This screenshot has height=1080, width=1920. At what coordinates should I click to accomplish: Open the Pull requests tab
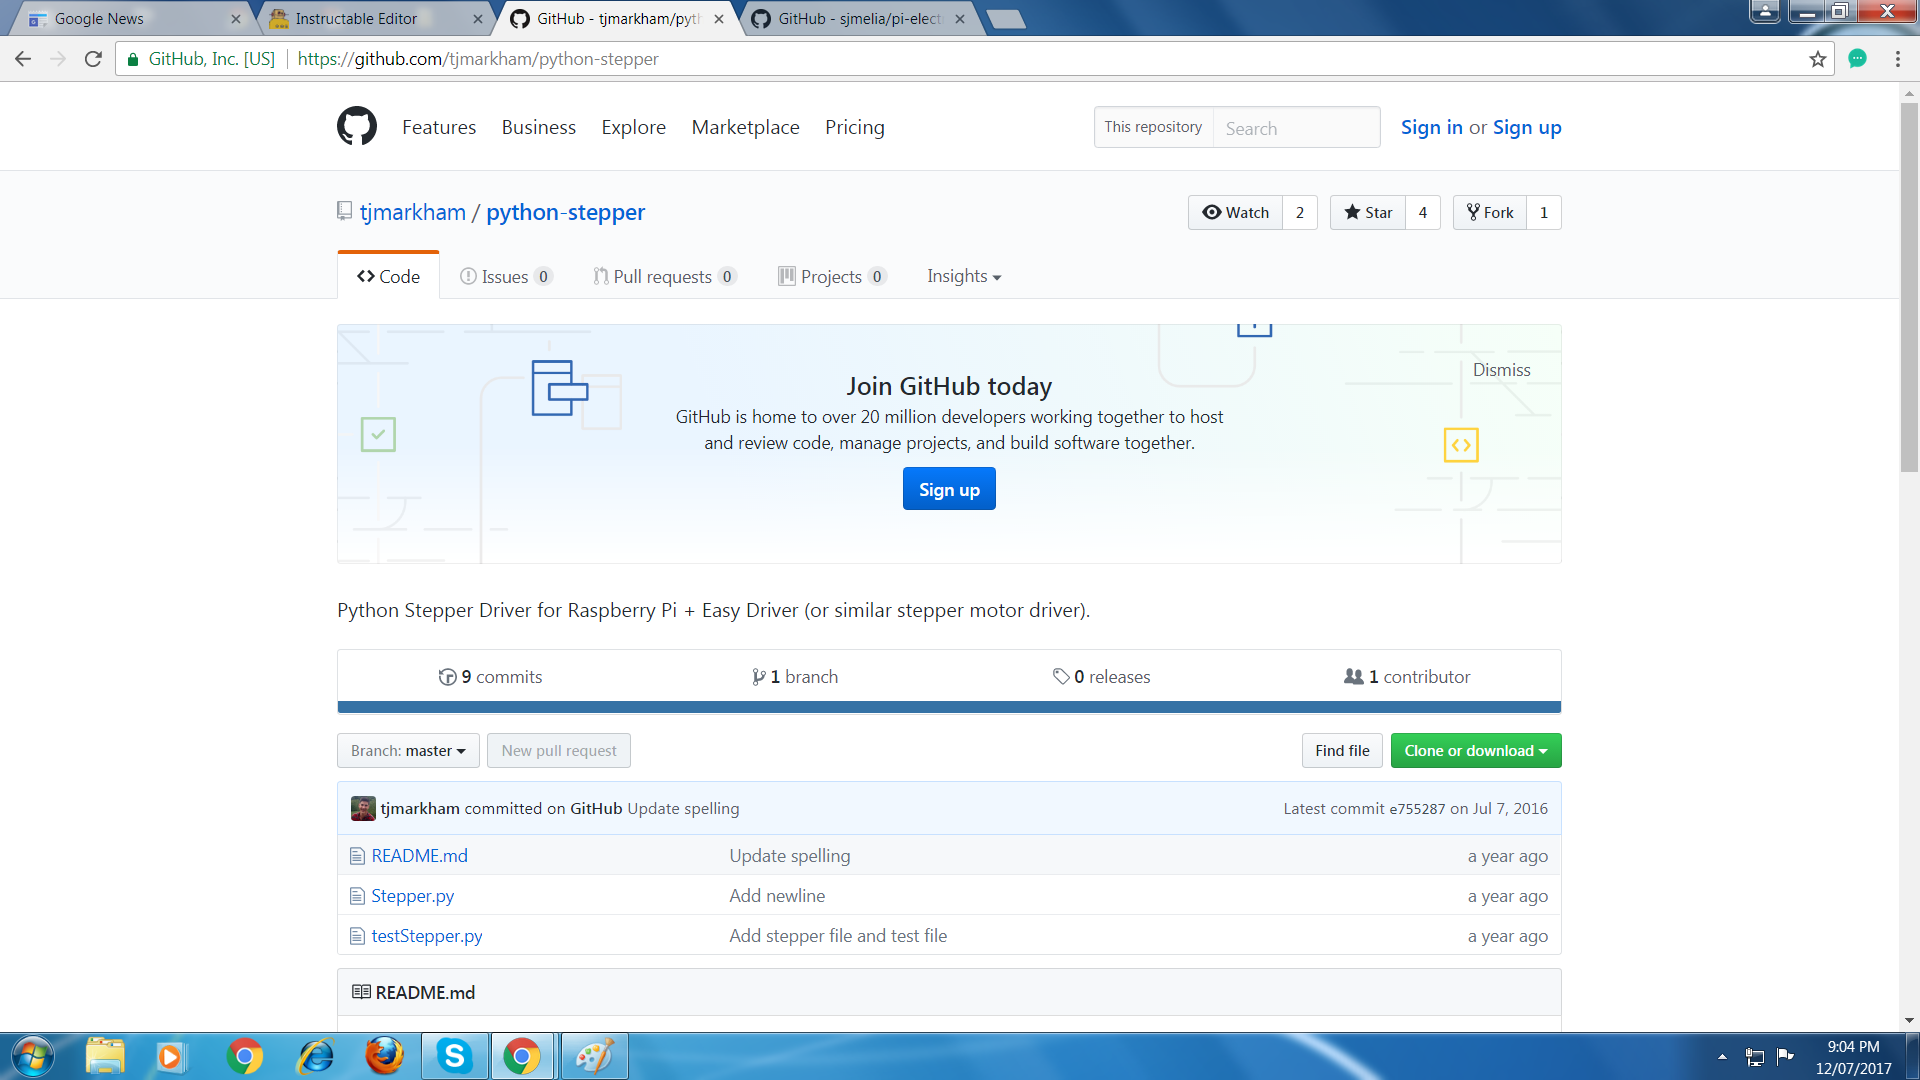[x=665, y=276]
